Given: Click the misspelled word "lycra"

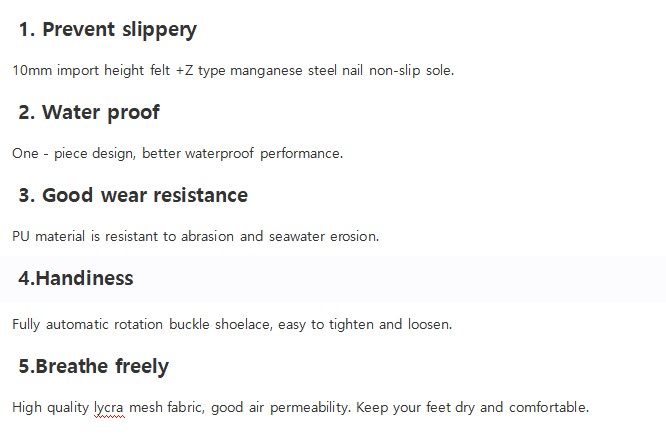Looking at the screenshot, I should 112,408.
